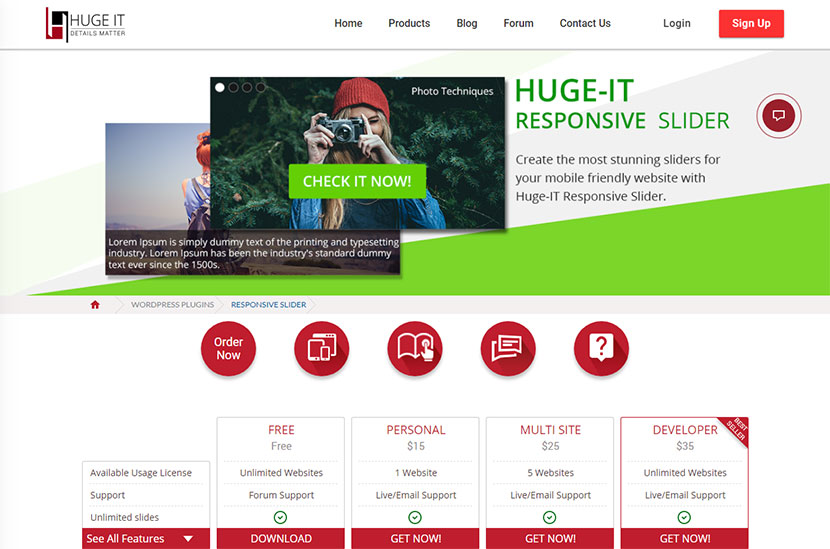Select the fourth slider dot
The width and height of the screenshot is (830, 549).
(x=260, y=87)
